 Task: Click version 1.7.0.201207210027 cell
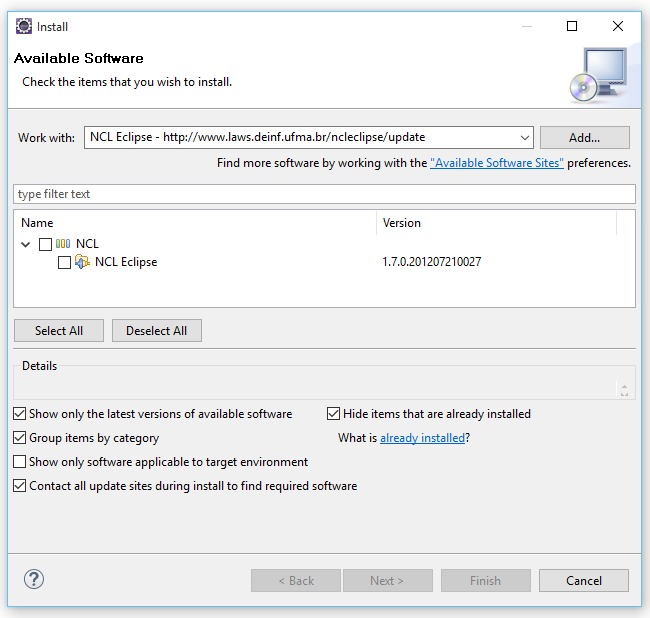(x=432, y=262)
